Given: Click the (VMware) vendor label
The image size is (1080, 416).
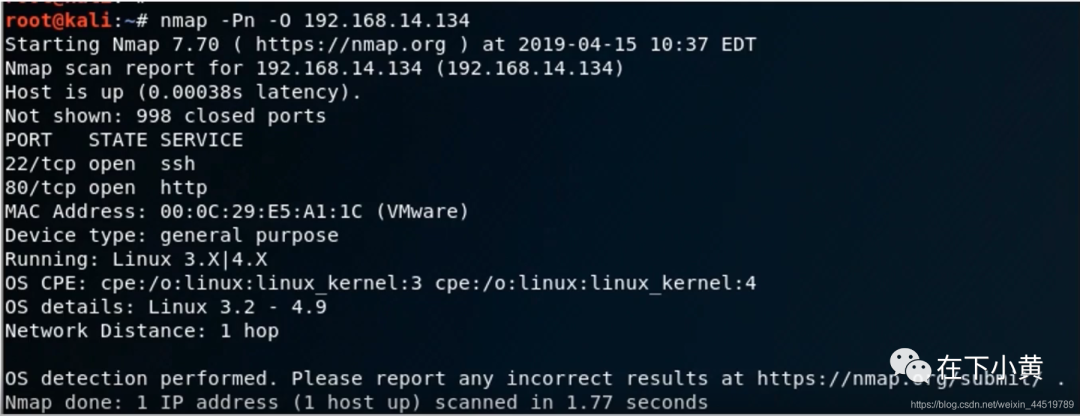Looking at the screenshot, I should [x=423, y=211].
